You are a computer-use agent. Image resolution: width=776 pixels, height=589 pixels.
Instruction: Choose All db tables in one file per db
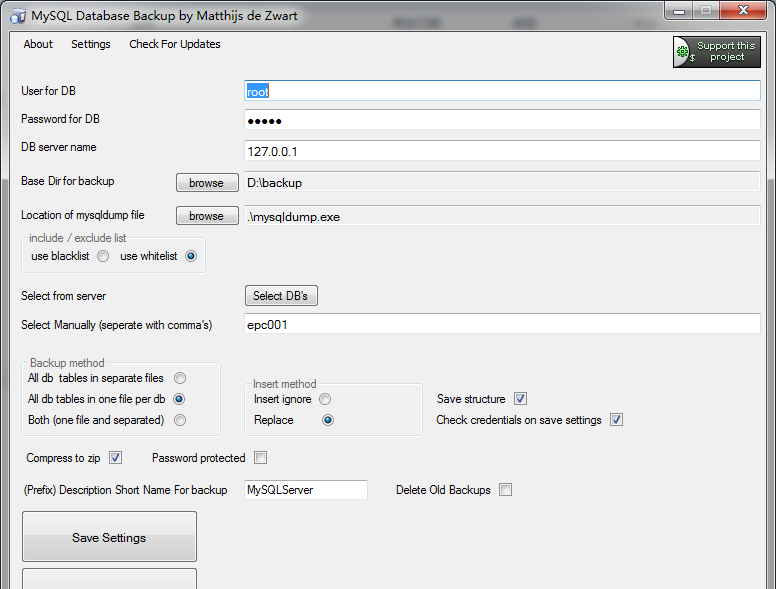click(179, 399)
